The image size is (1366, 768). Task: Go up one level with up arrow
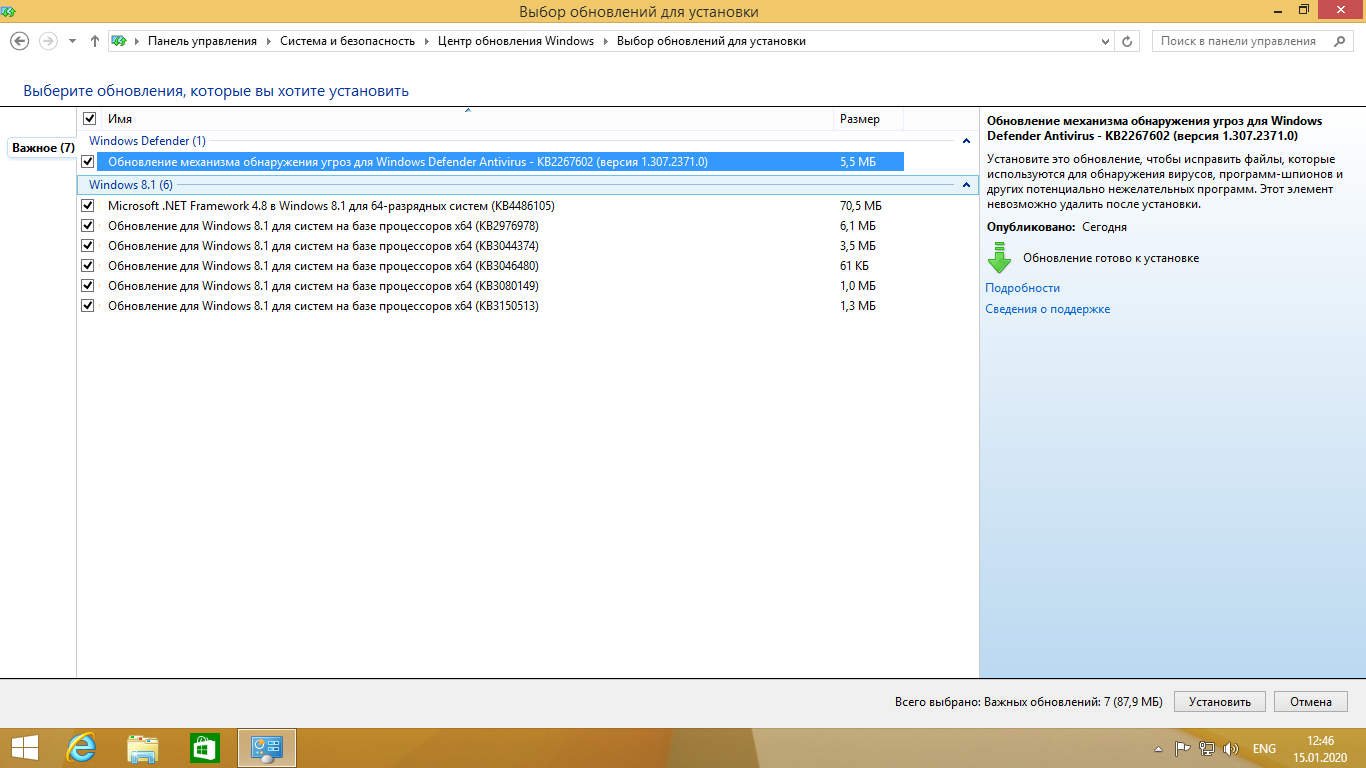click(x=95, y=41)
